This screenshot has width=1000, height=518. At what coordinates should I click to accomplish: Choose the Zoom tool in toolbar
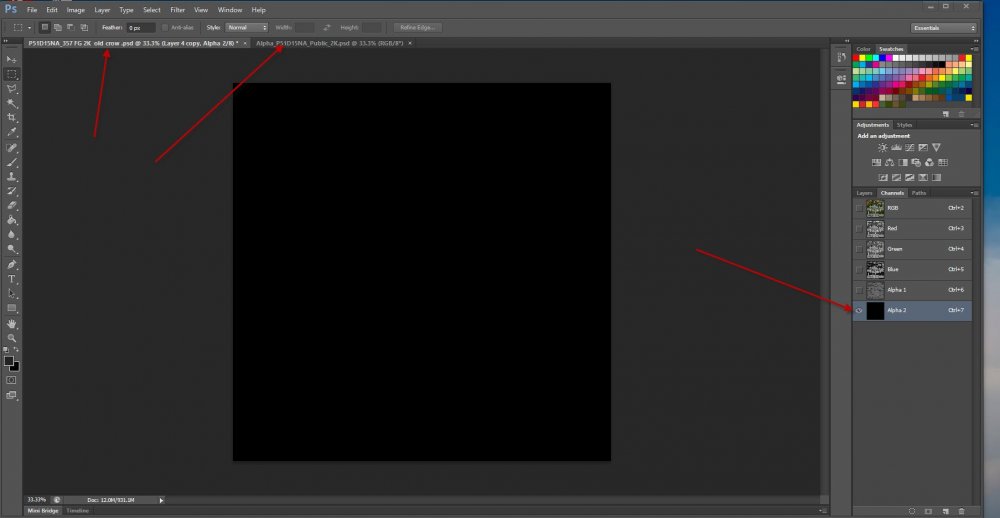pos(12,338)
